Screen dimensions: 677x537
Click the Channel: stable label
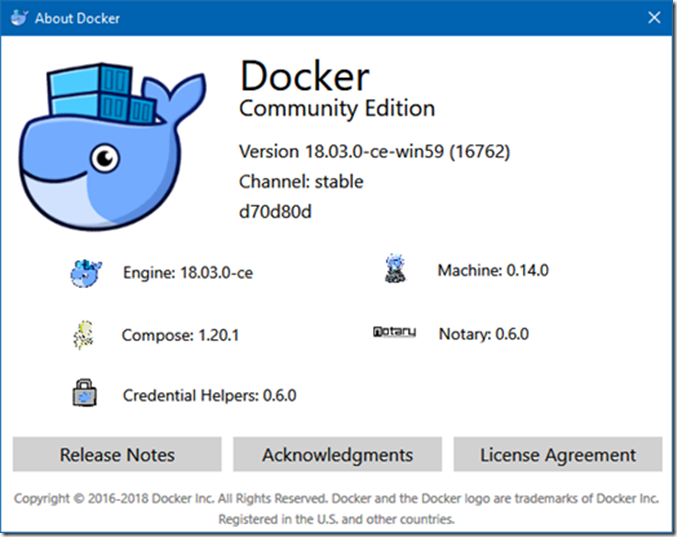301,182
